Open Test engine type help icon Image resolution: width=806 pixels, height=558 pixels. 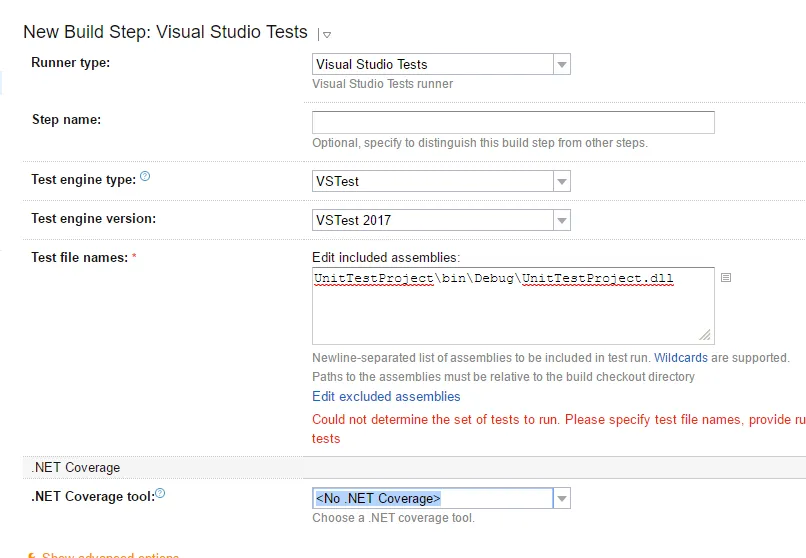click(x=145, y=176)
